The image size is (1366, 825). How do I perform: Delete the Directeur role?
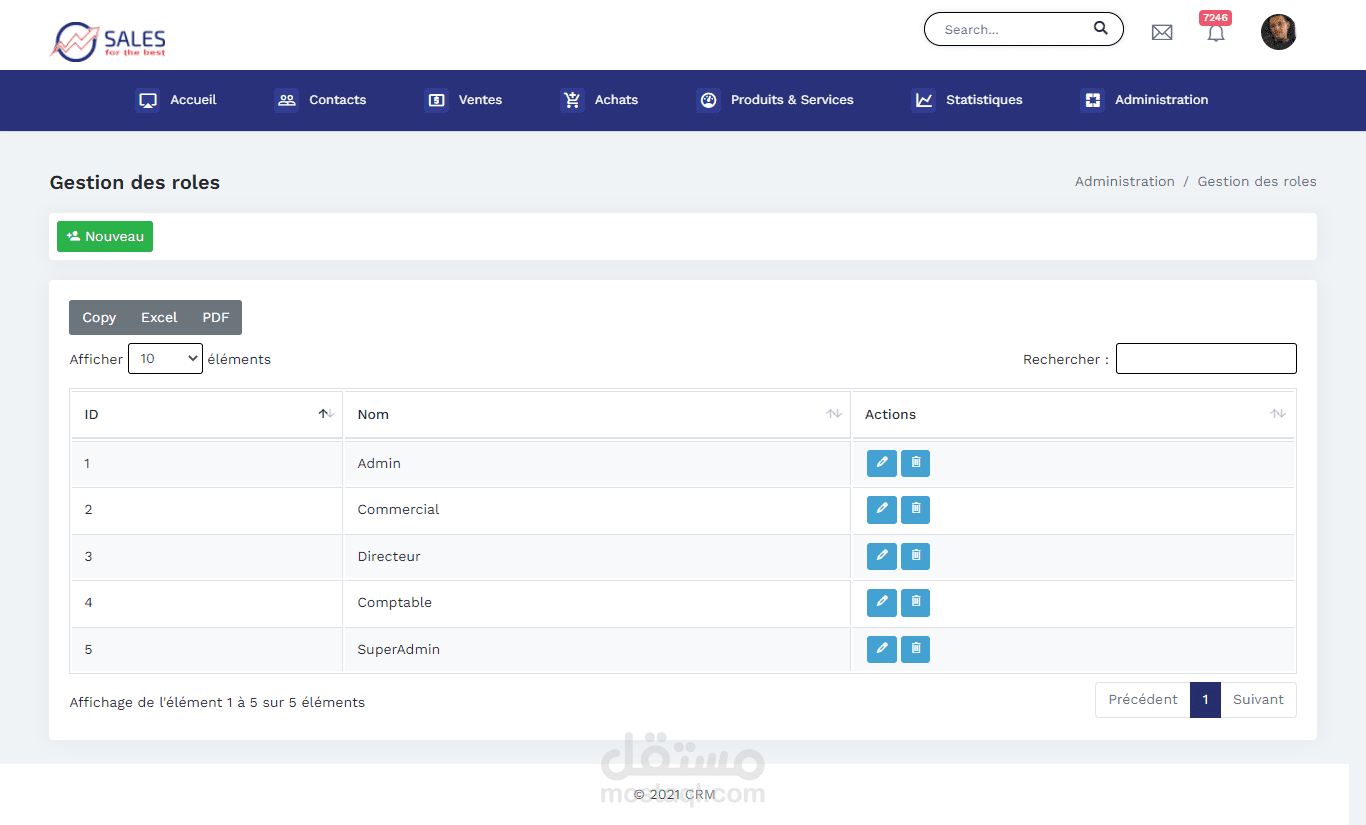[x=916, y=556]
